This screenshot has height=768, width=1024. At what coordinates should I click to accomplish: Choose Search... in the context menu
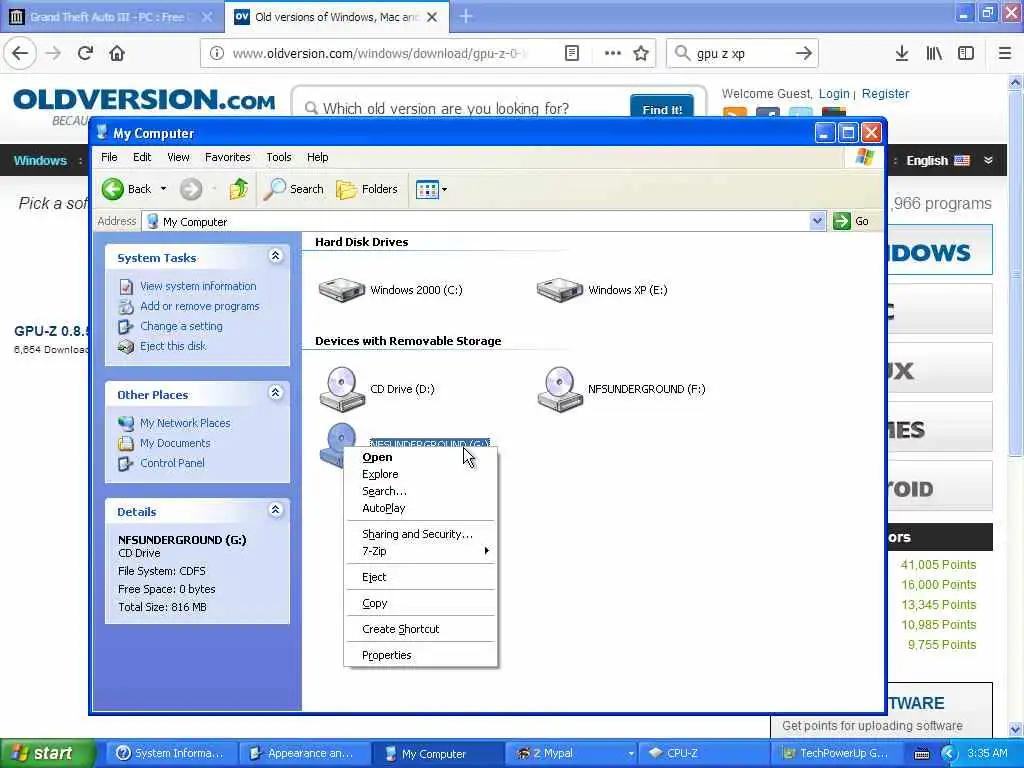(x=421, y=491)
